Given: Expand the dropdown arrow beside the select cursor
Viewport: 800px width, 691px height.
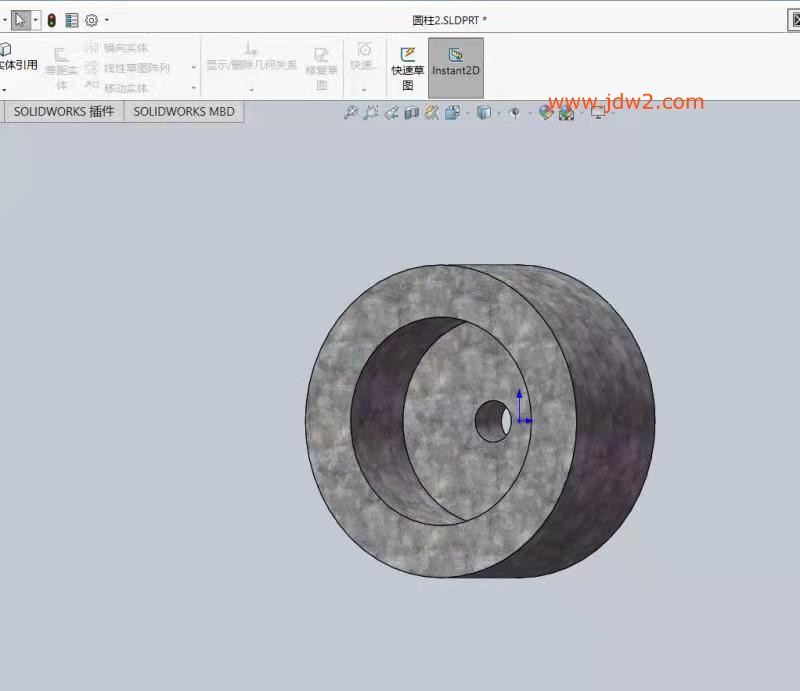Looking at the screenshot, I should coord(36,20).
